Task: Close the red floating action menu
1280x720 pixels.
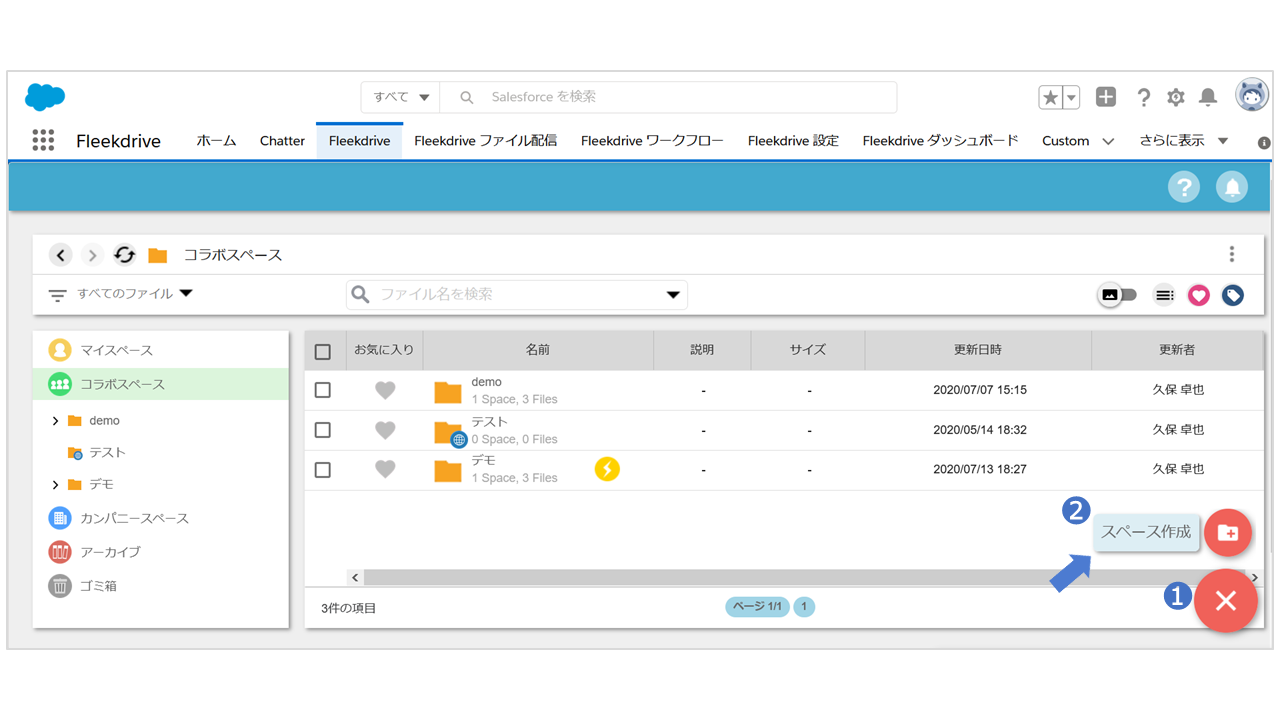Action: pyautogui.click(x=1226, y=600)
